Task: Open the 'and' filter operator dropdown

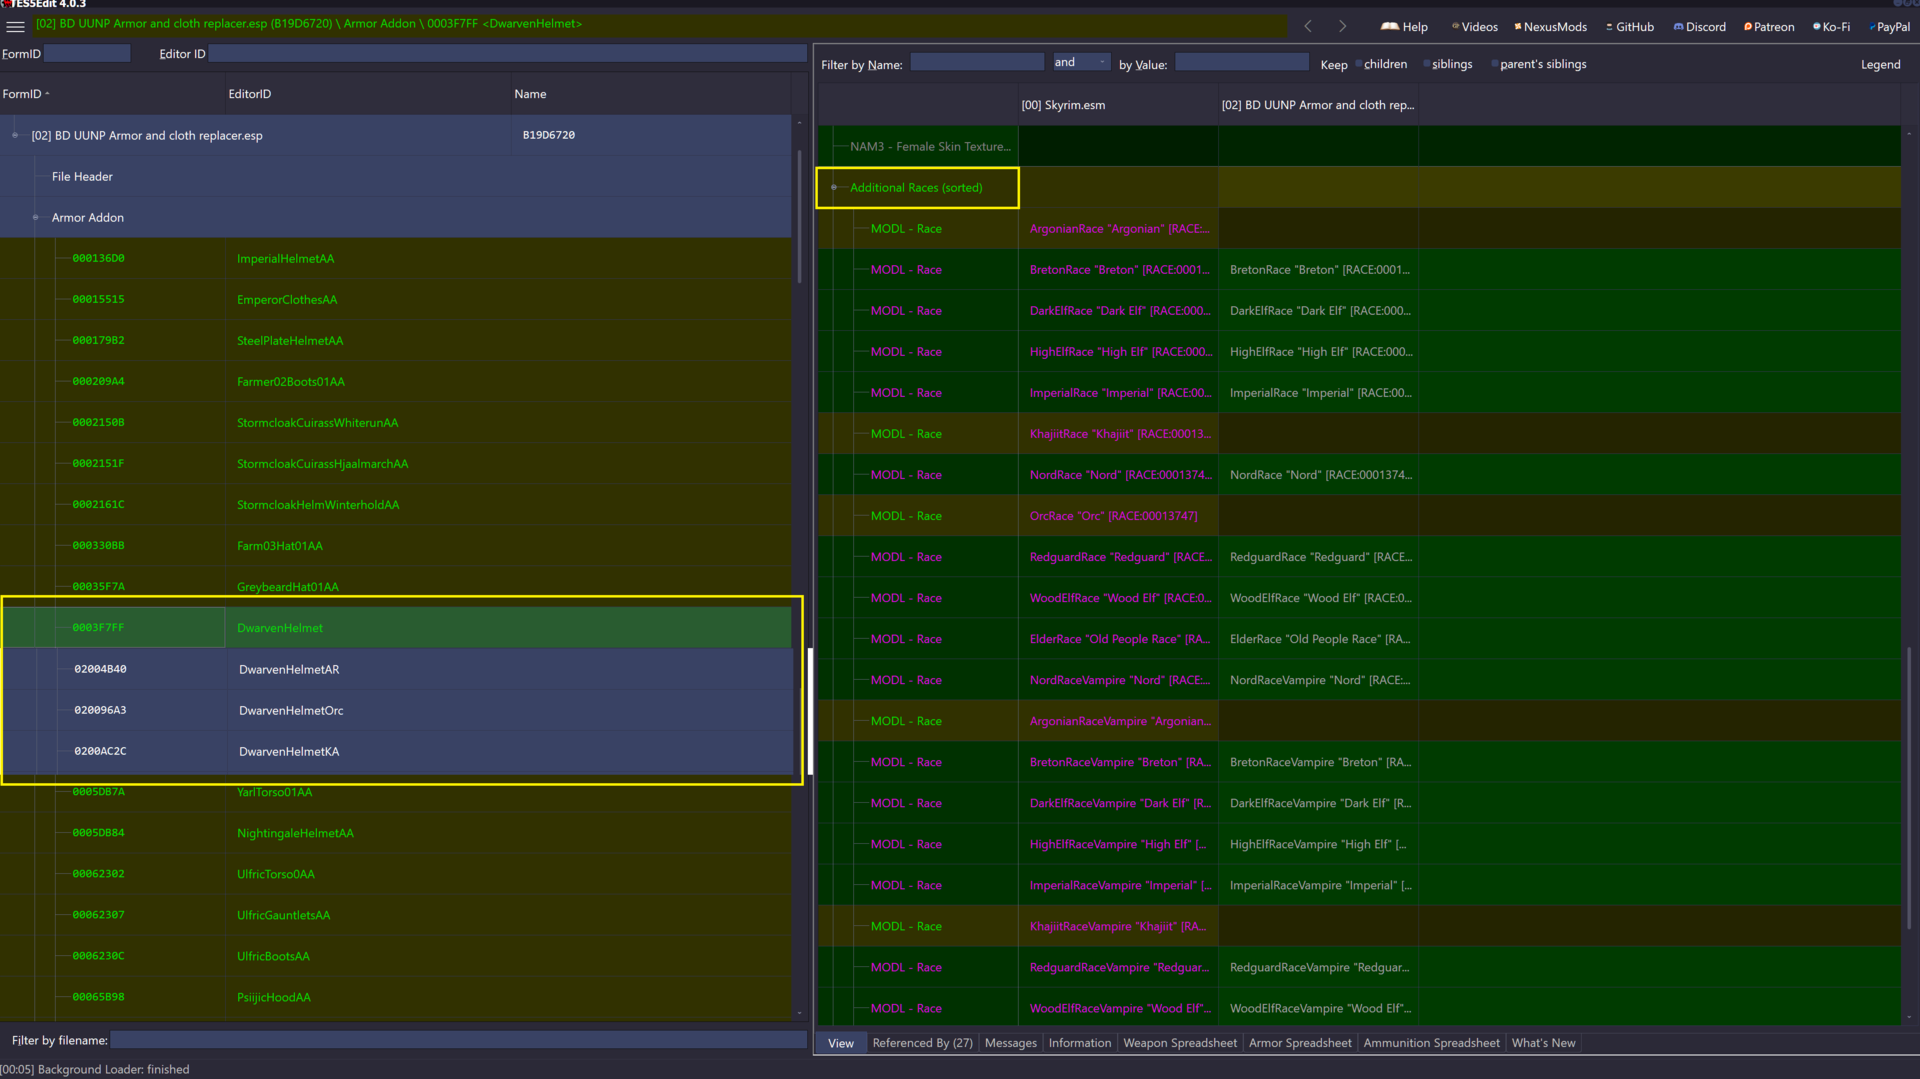Action: click(x=1081, y=62)
